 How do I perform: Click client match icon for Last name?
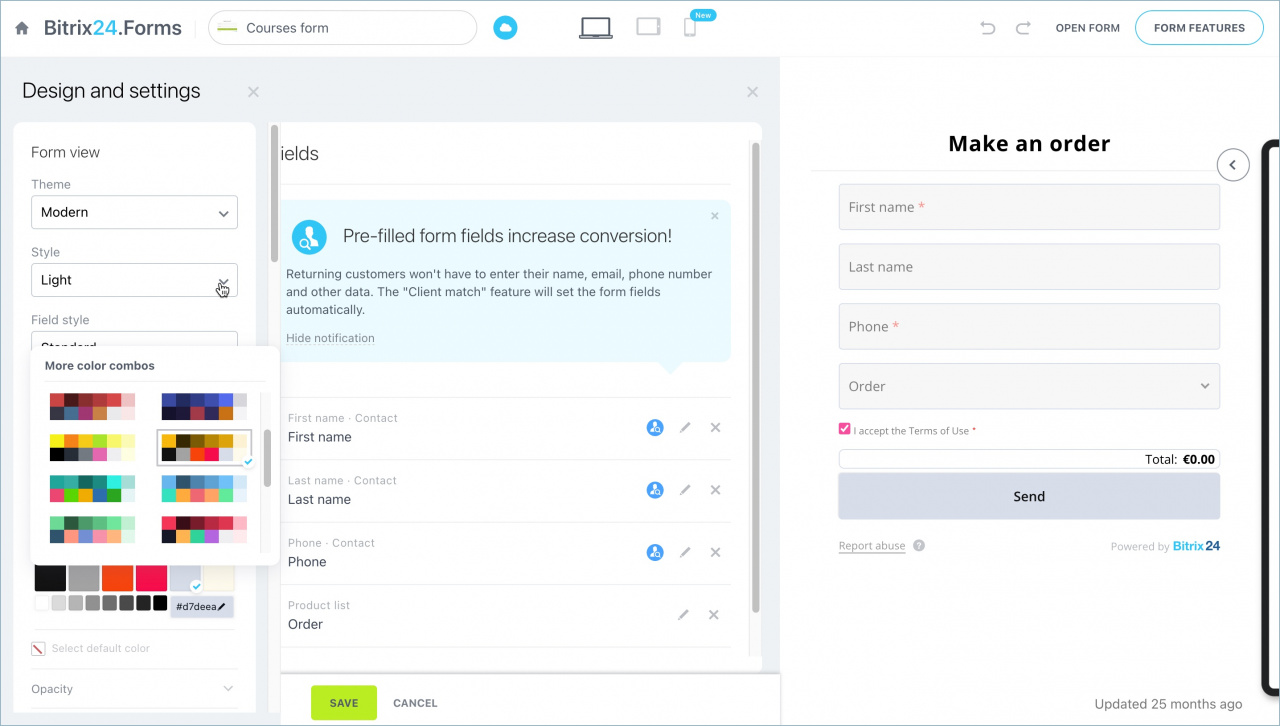[x=655, y=490]
